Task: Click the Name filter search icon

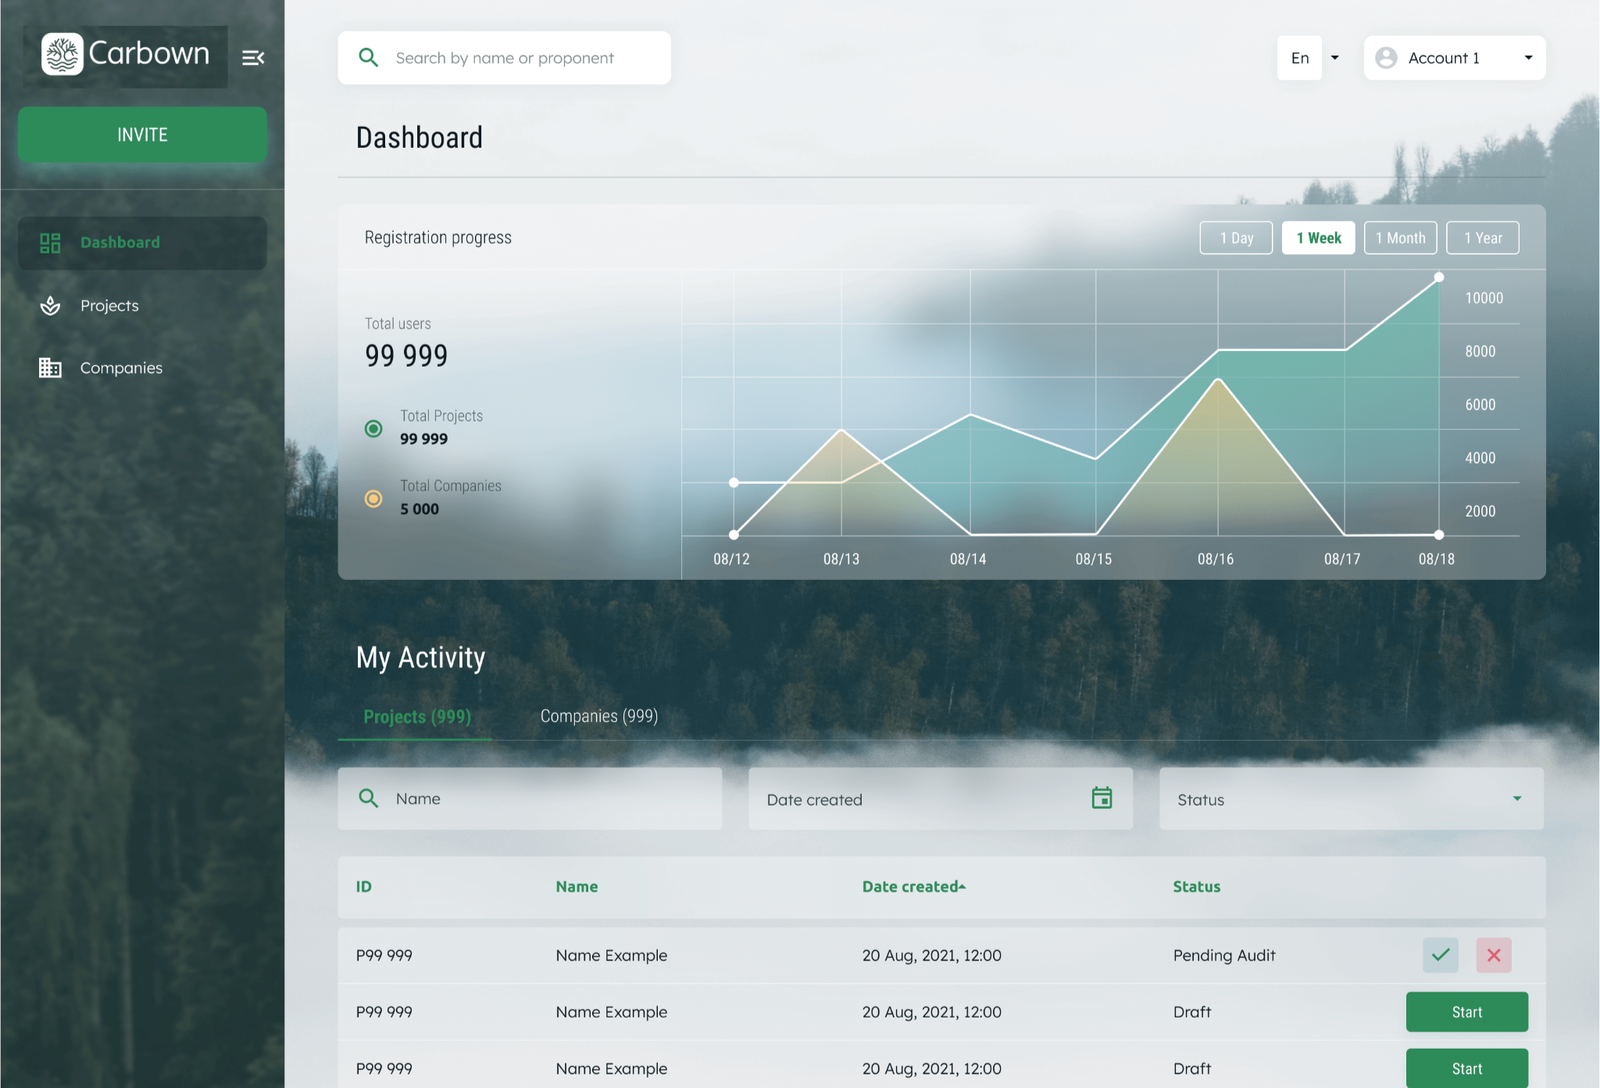Action: 368,798
